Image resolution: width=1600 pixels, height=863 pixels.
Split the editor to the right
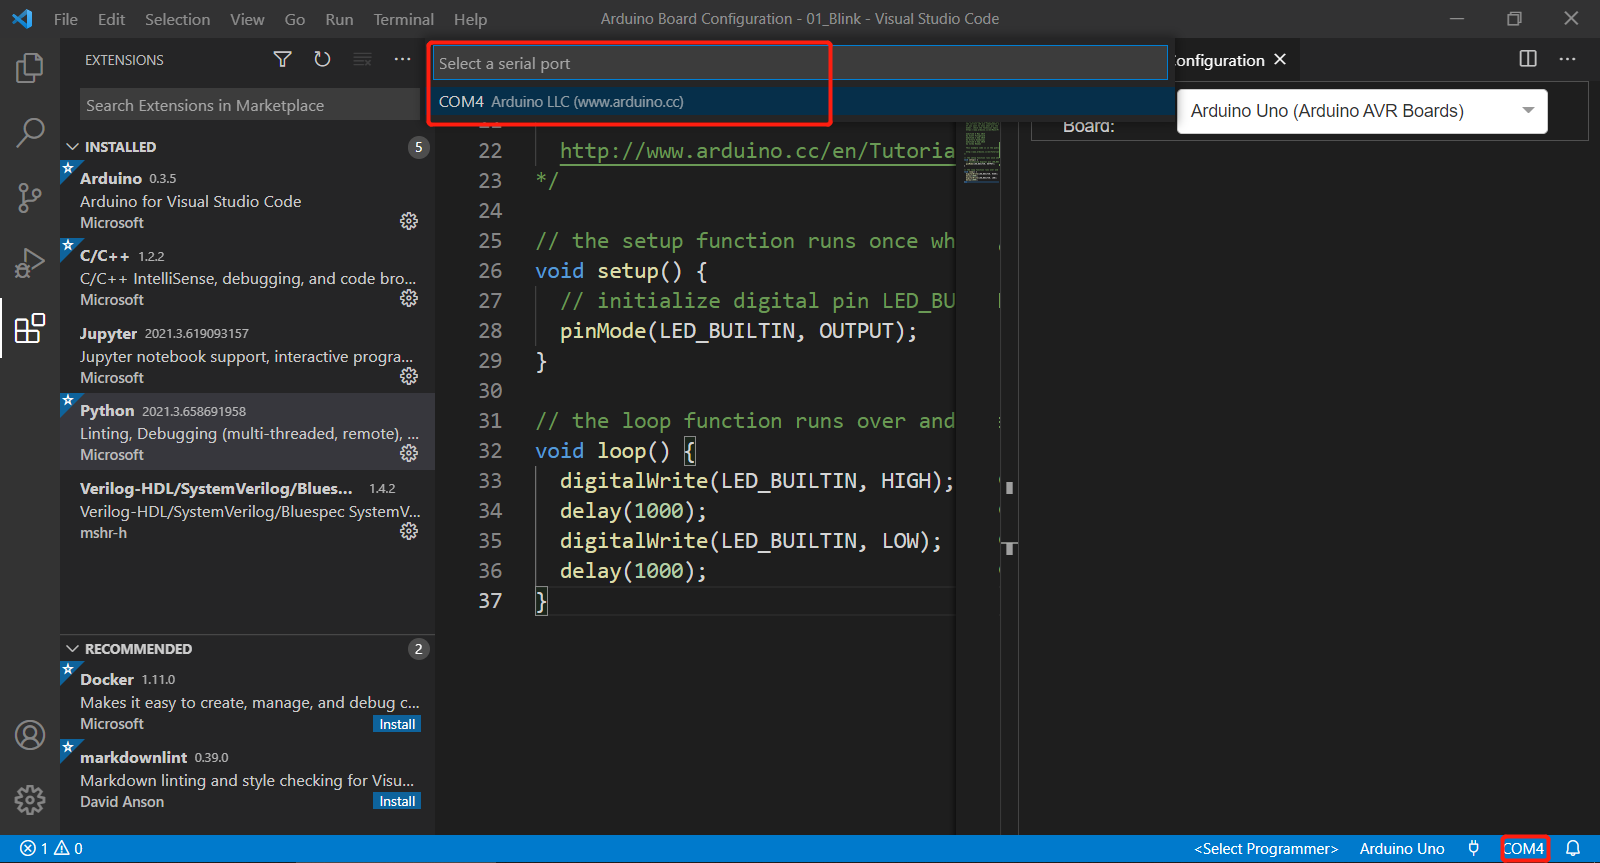[x=1528, y=59]
